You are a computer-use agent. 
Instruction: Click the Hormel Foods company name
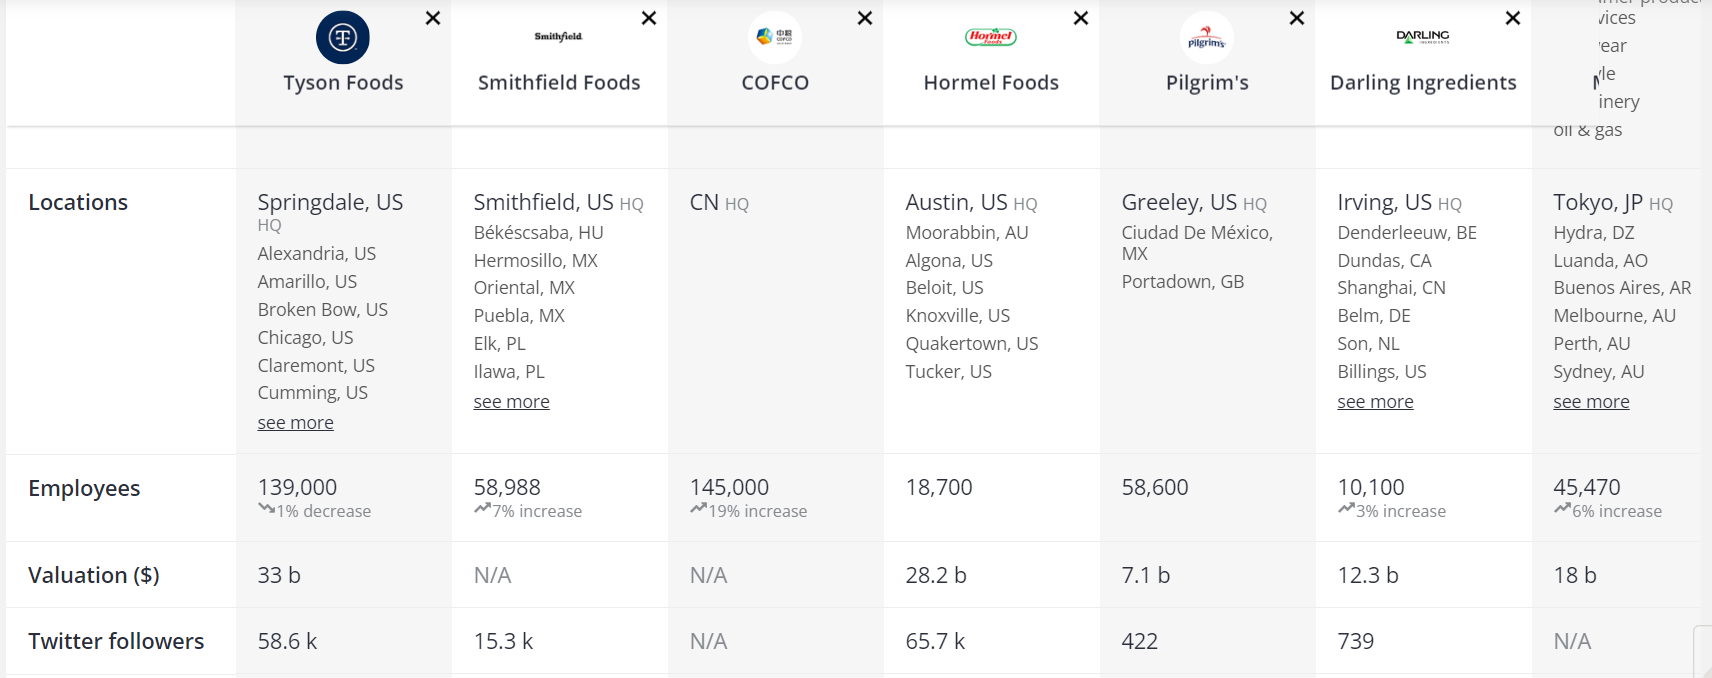pos(991,83)
